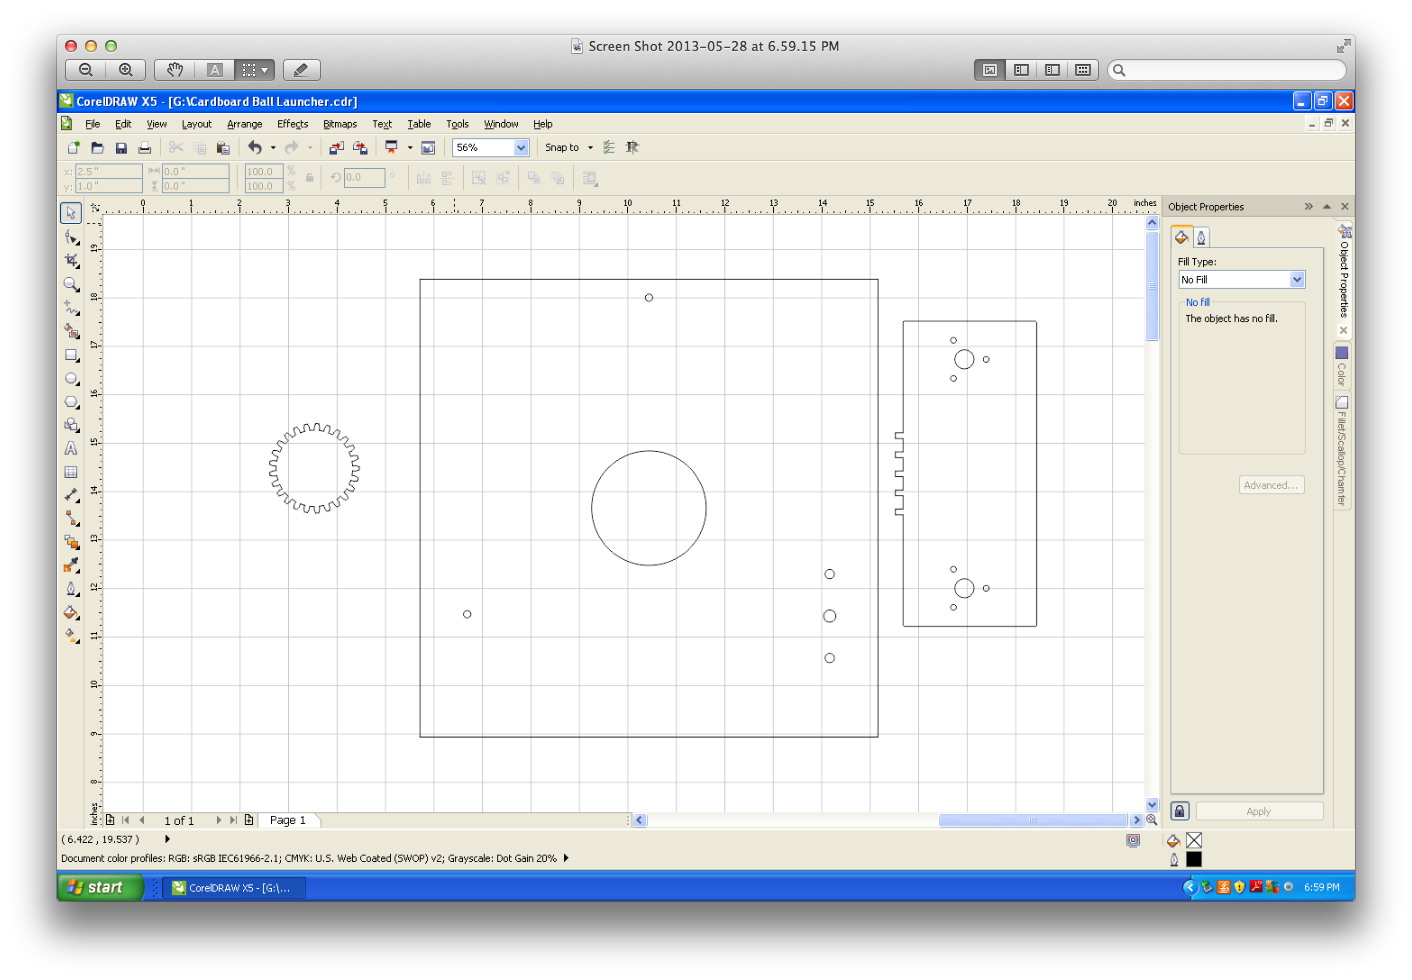The width and height of the screenshot is (1412, 980).
Task: Select the Blend interactive tool
Action: 71,542
